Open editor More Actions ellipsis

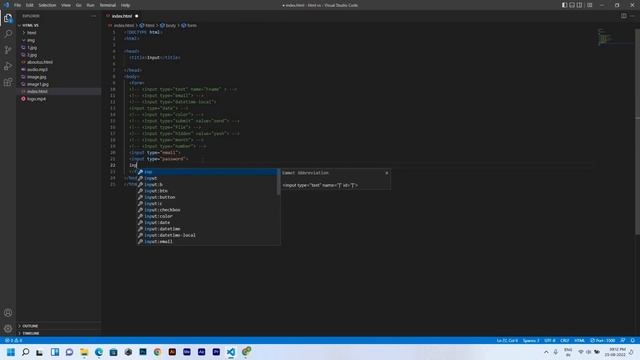(632, 16)
